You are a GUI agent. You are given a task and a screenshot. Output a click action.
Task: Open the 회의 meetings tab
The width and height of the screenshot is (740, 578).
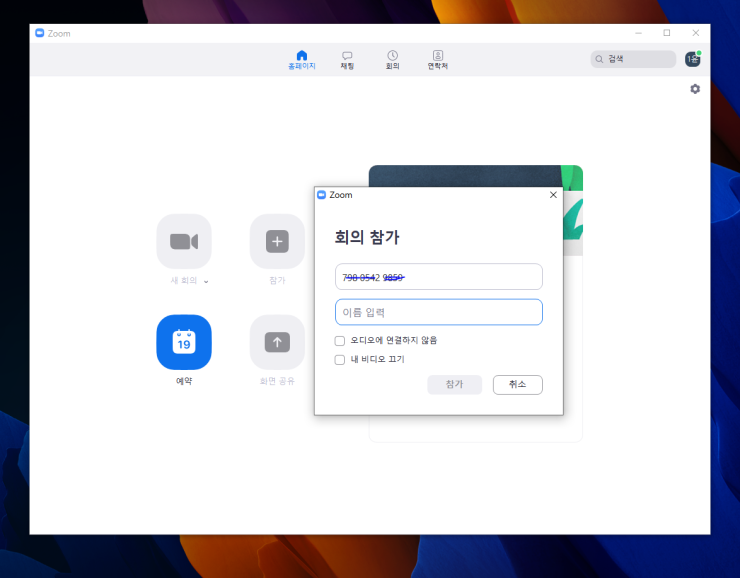pyautogui.click(x=392, y=60)
